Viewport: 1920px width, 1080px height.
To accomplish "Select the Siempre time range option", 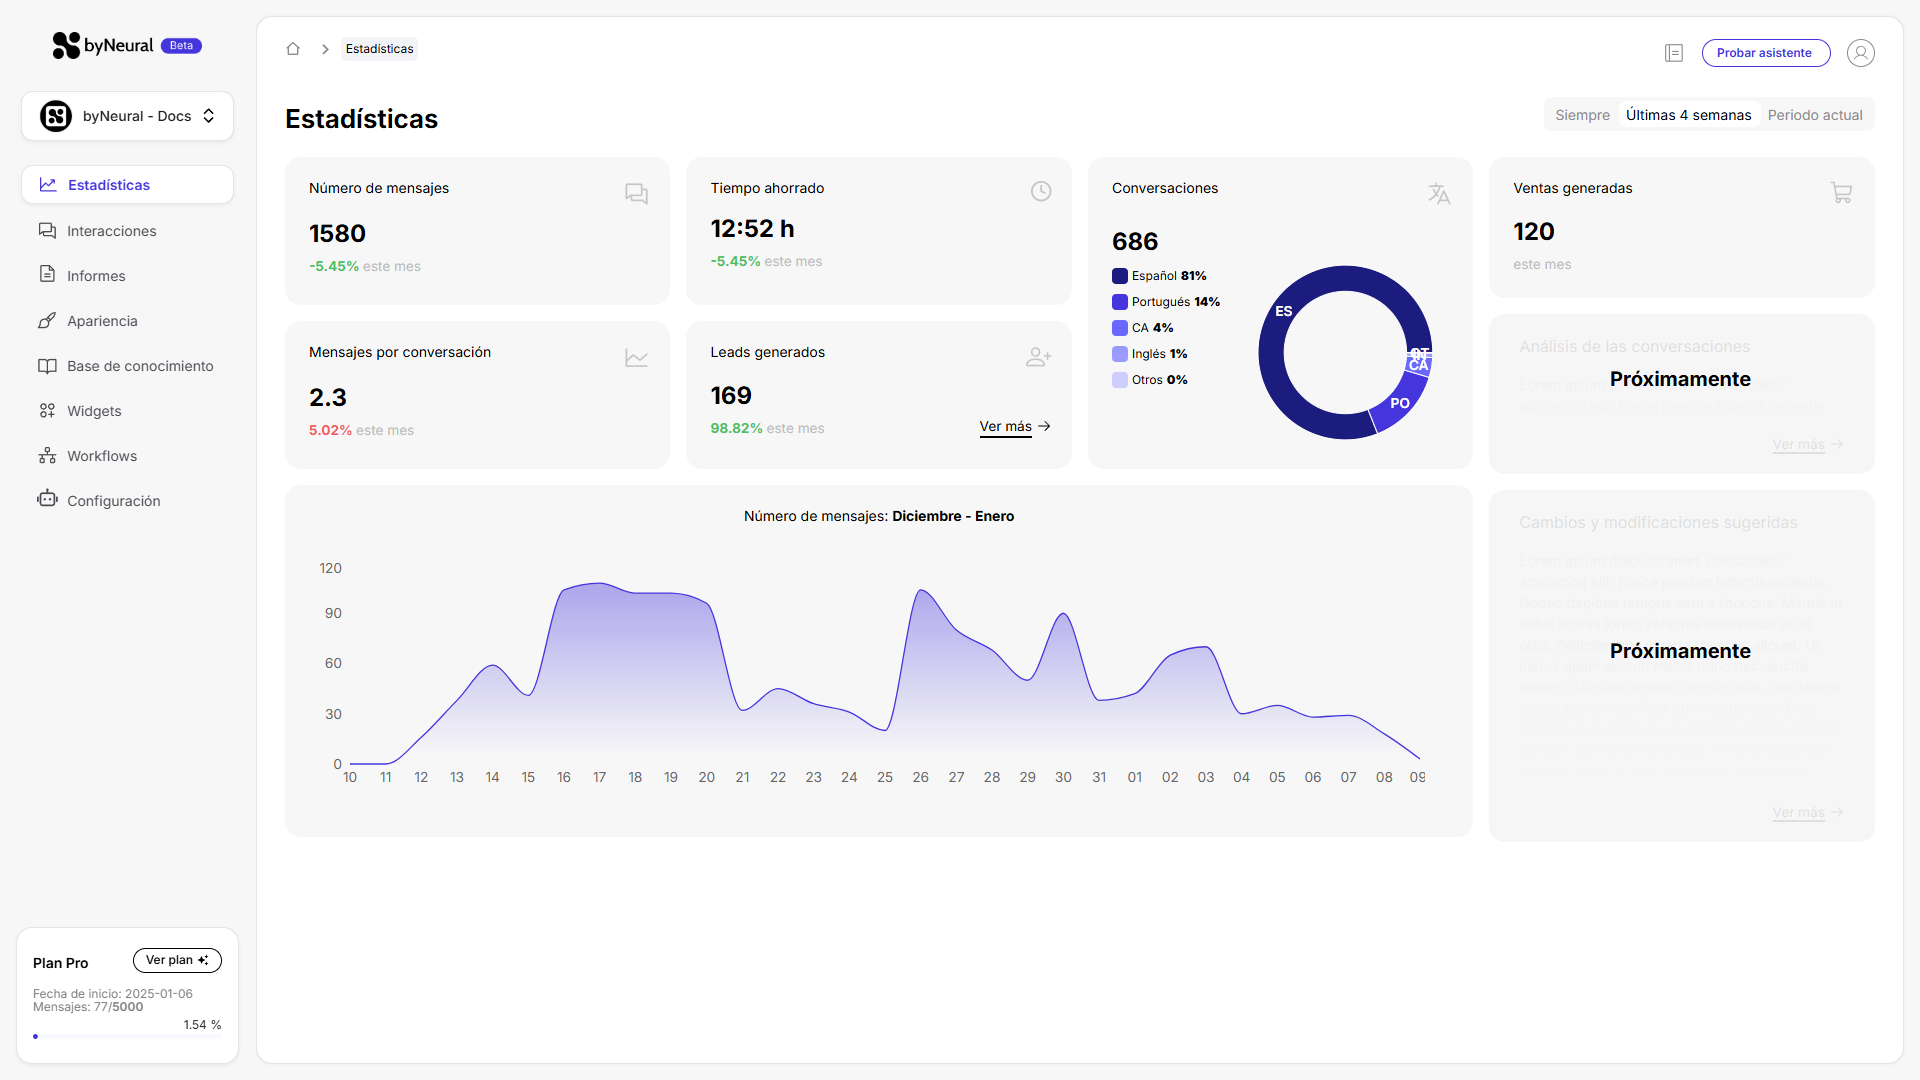I will 1582,115.
